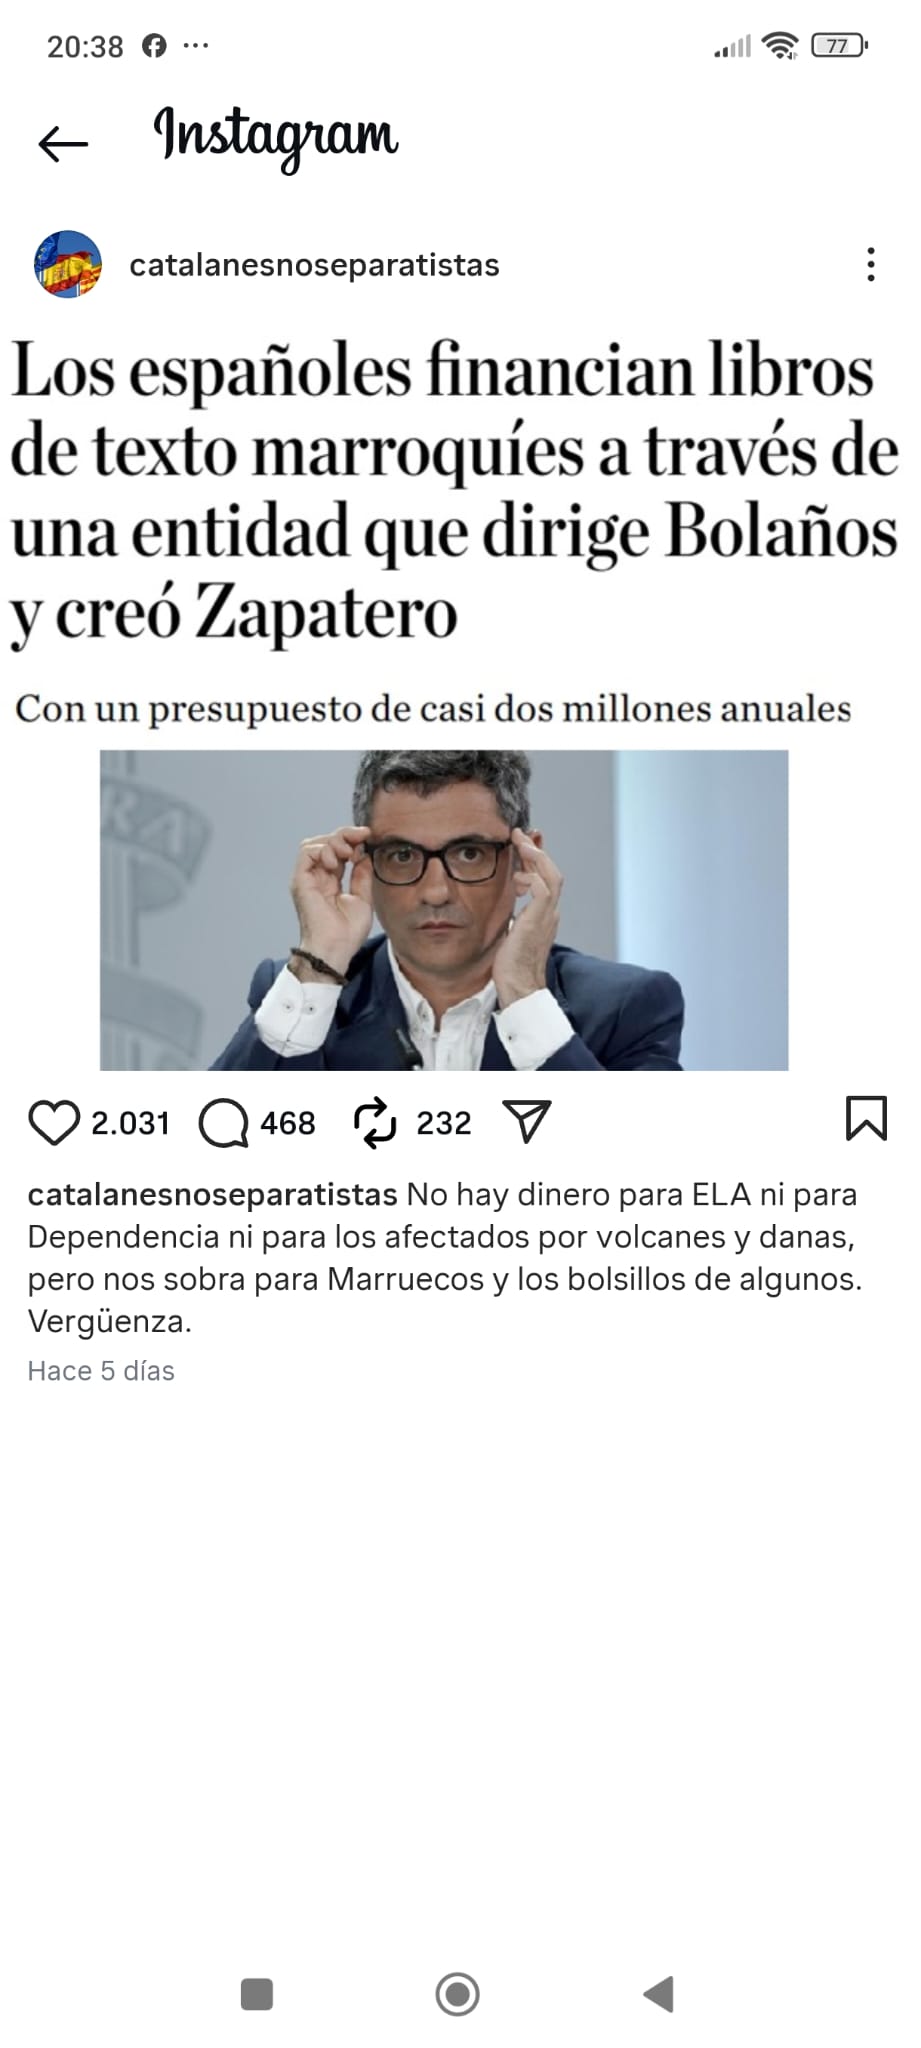Open comments via speech bubble icon
921x2048 pixels.
[223, 1123]
